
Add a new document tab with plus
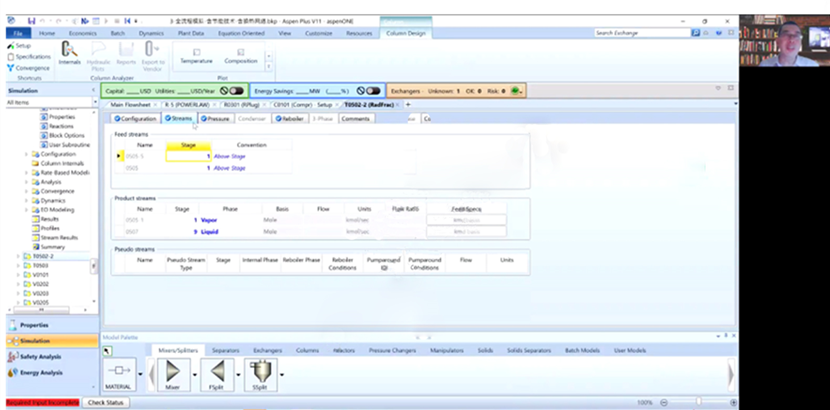408,105
